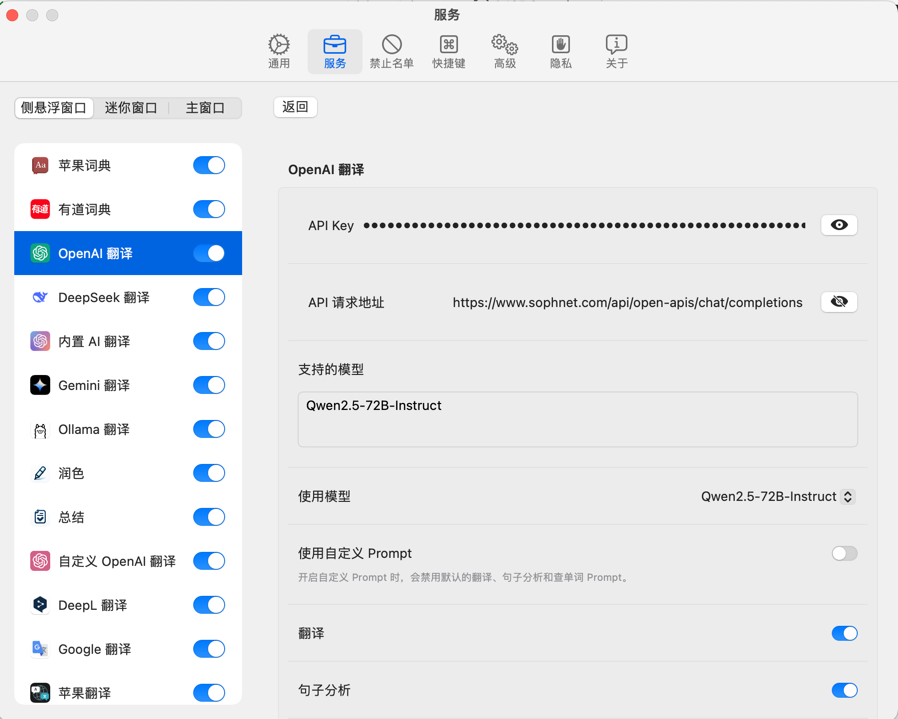Click the 内置 AI 翻译 purple icon
The height and width of the screenshot is (719, 898).
40,341
